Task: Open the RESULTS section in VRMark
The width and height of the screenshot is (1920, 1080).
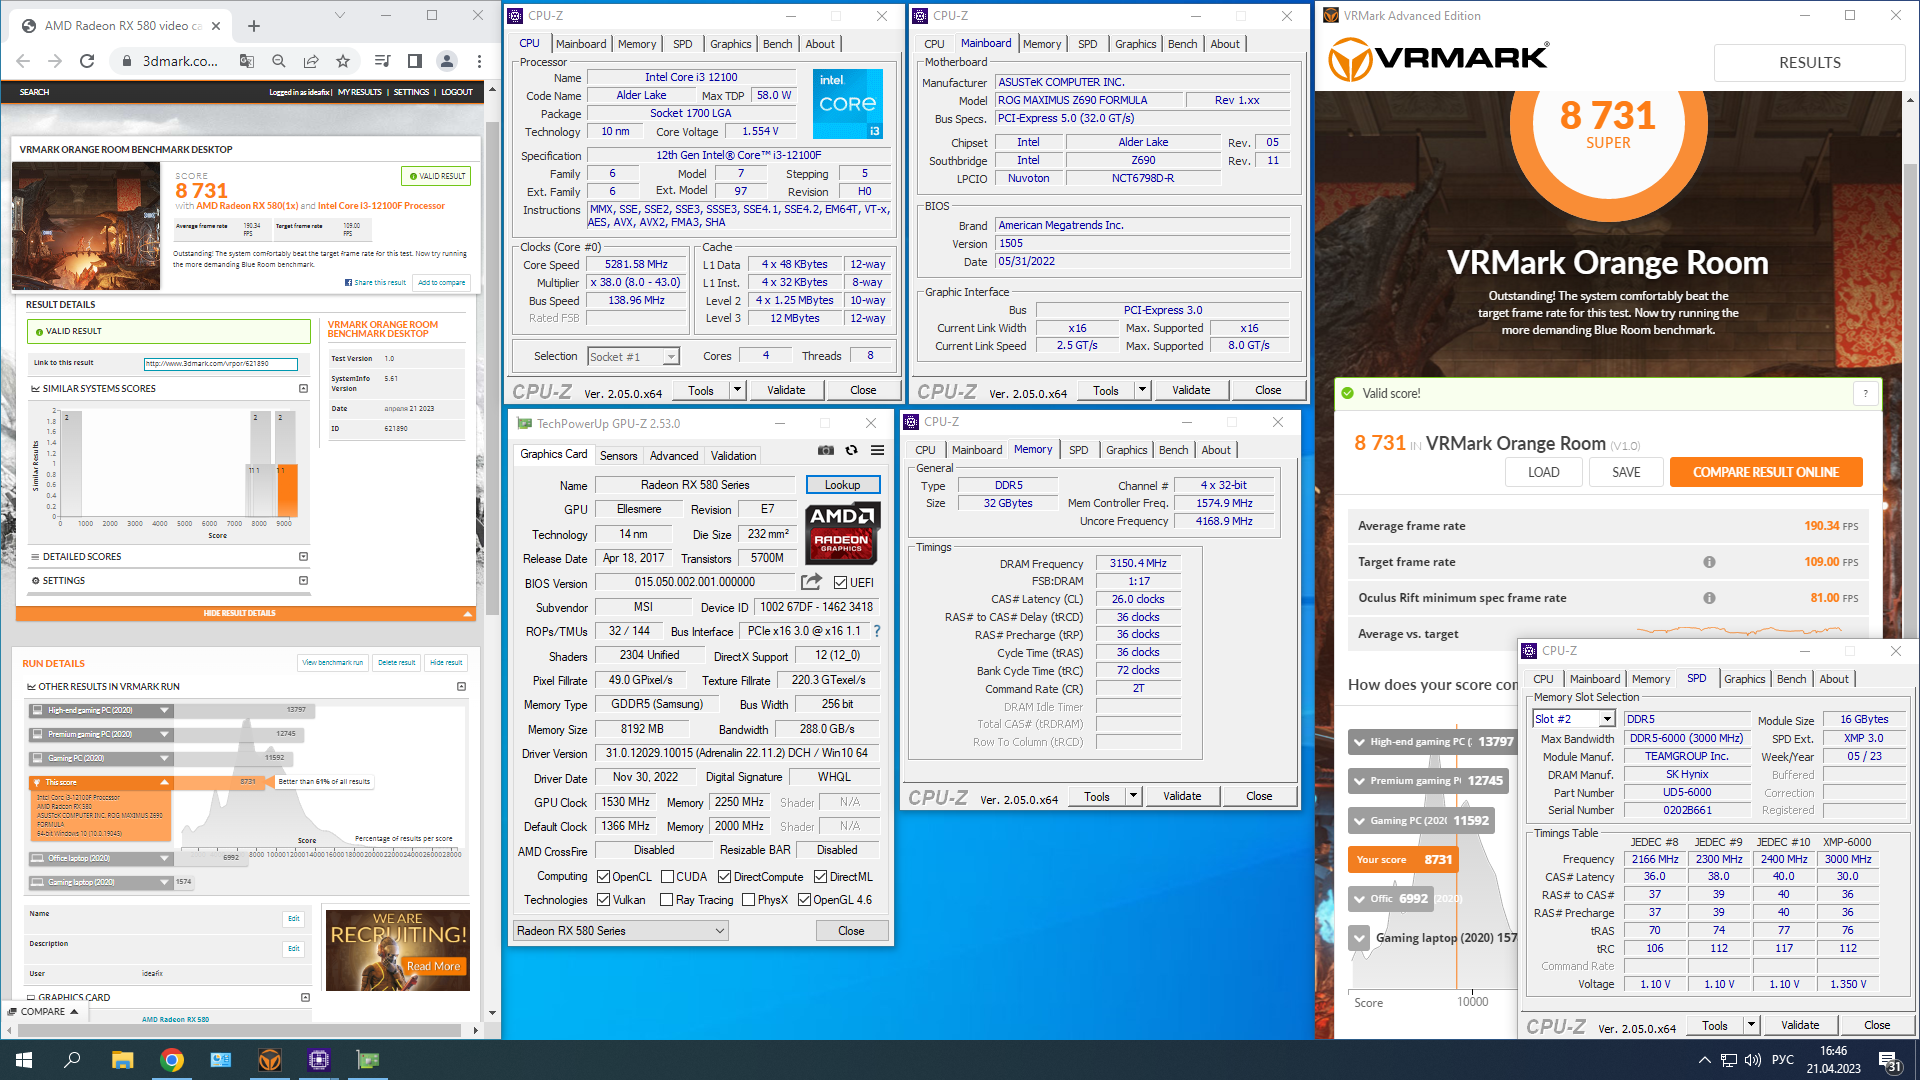Action: pyautogui.click(x=1809, y=63)
